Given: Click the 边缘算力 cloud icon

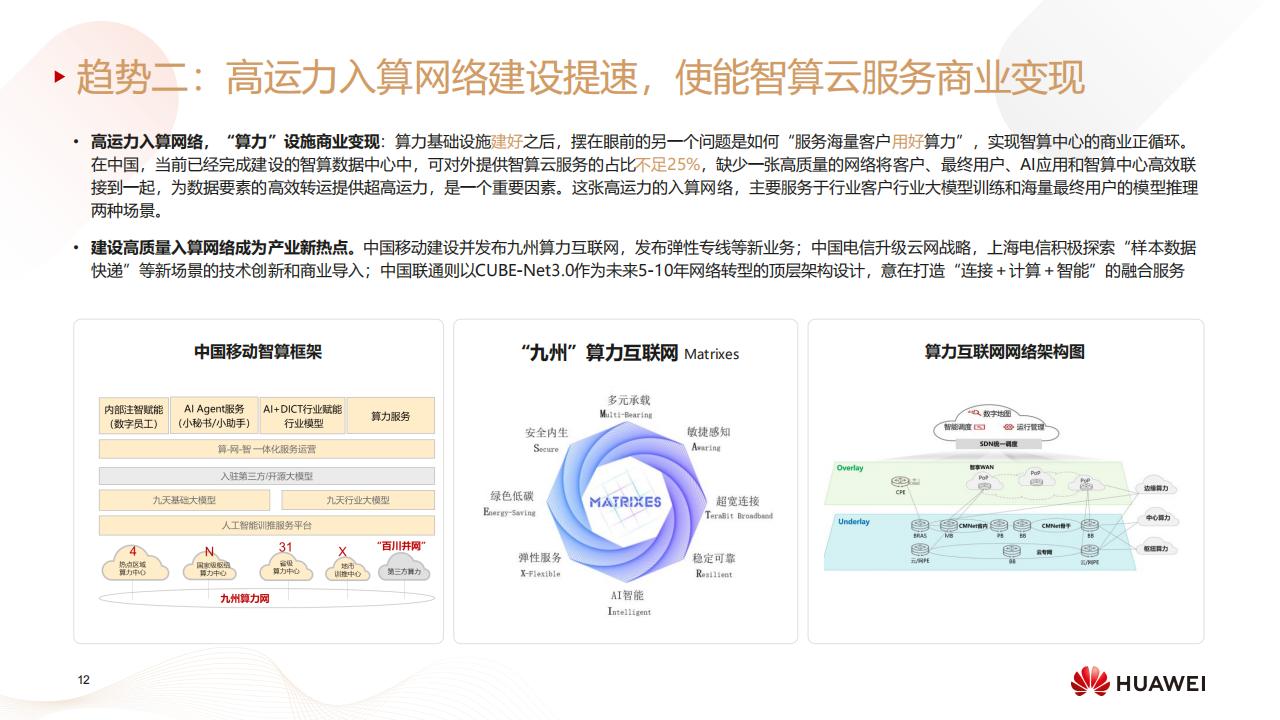Looking at the screenshot, I should (x=1155, y=486).
